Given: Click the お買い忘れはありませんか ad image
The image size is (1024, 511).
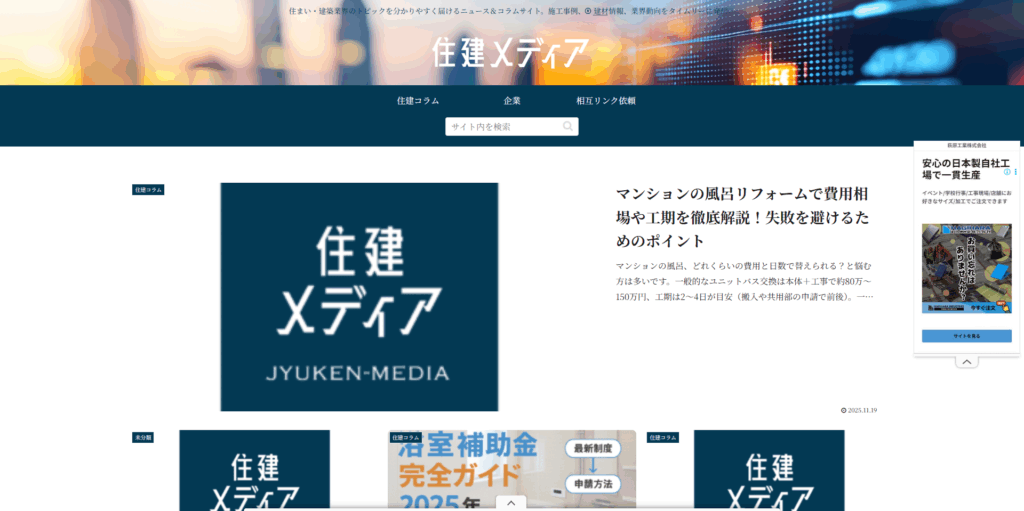Looking at the screenshot, I should pyautogui.click(x=967, y=269).
